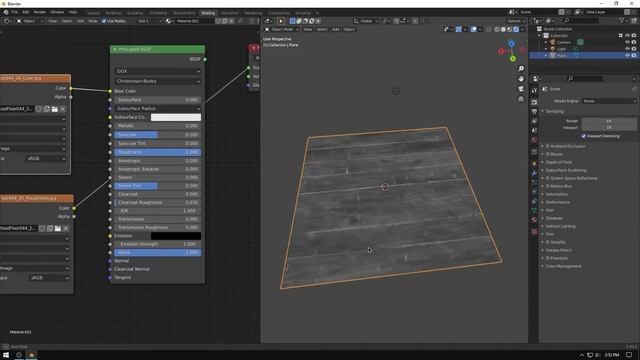Select material preview viewport shading mode
The height and width of the screenshot is (360, 640).
point(509,29)
